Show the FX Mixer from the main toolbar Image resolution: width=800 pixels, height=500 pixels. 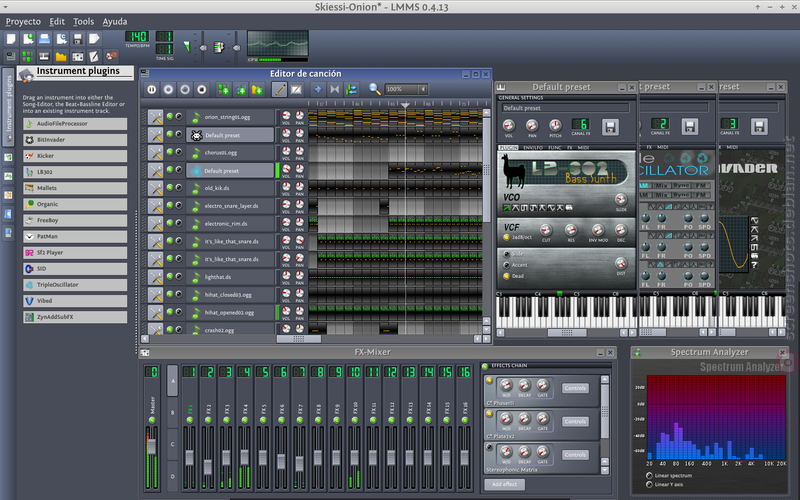pyautogui.click(x=78, y=56)
